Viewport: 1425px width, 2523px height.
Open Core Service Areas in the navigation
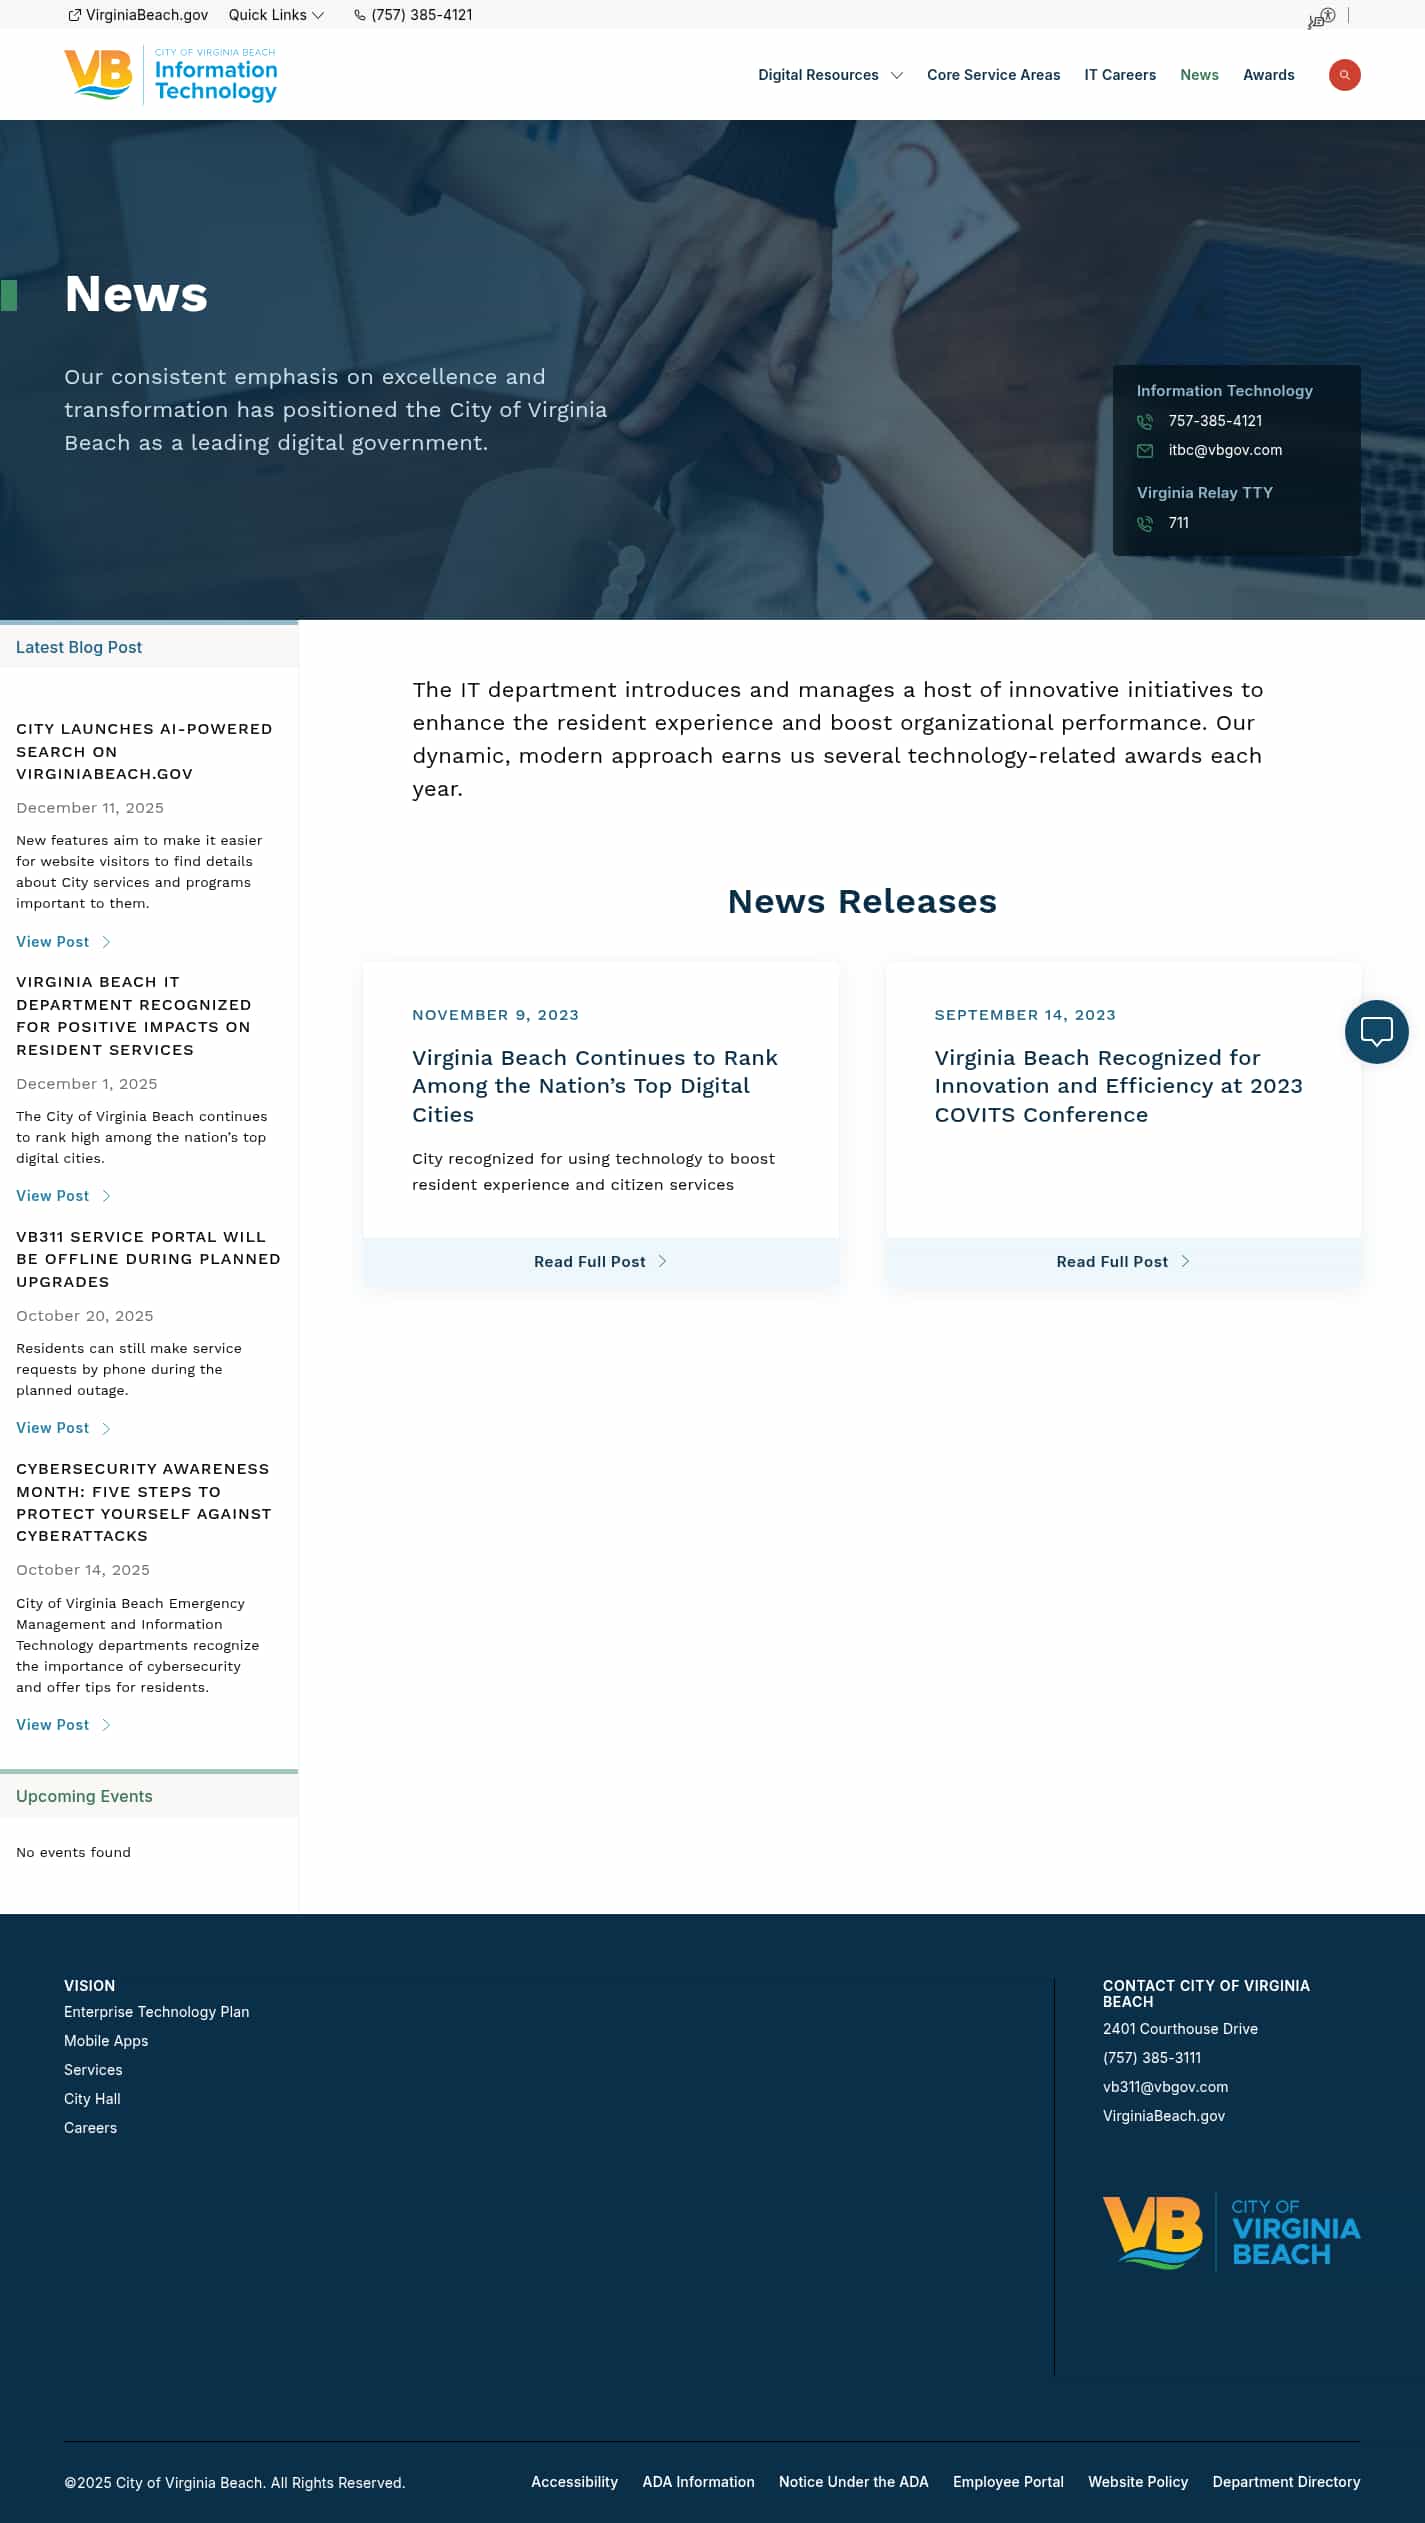pyautogui.click(x=993, y=75)
